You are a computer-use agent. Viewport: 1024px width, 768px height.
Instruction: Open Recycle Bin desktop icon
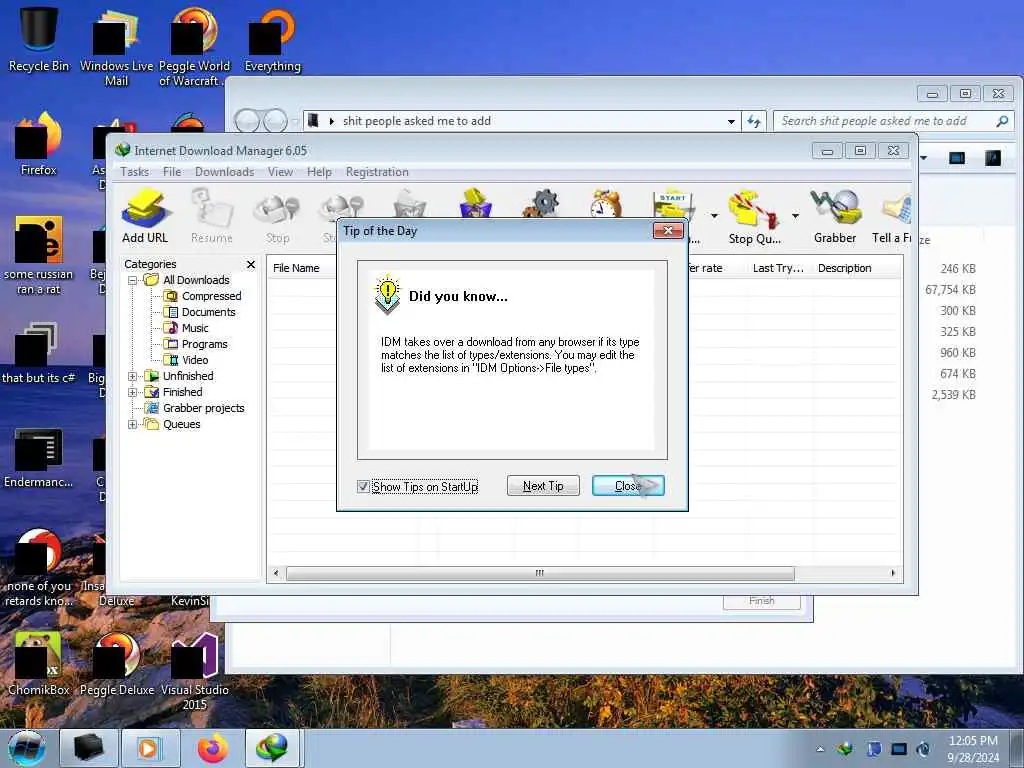pos(39,38)
